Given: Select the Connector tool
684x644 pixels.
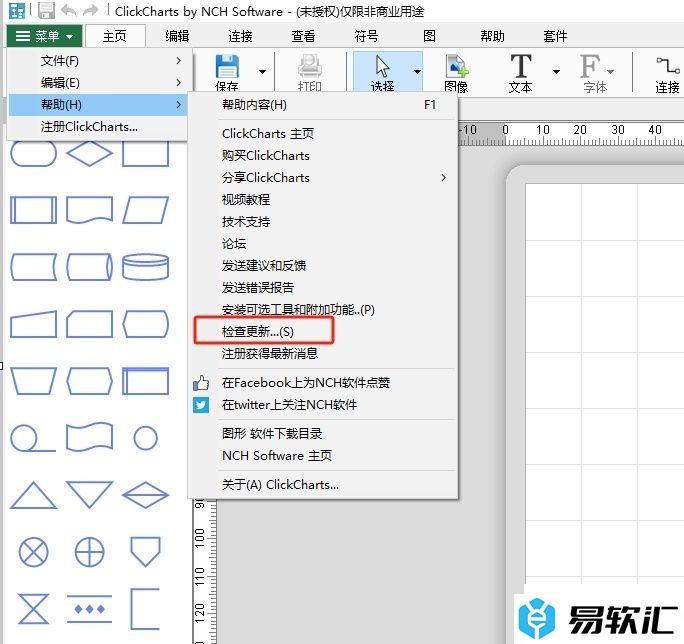Looking at the screenshot, I should pyautogui.click(x=667, y=73).
